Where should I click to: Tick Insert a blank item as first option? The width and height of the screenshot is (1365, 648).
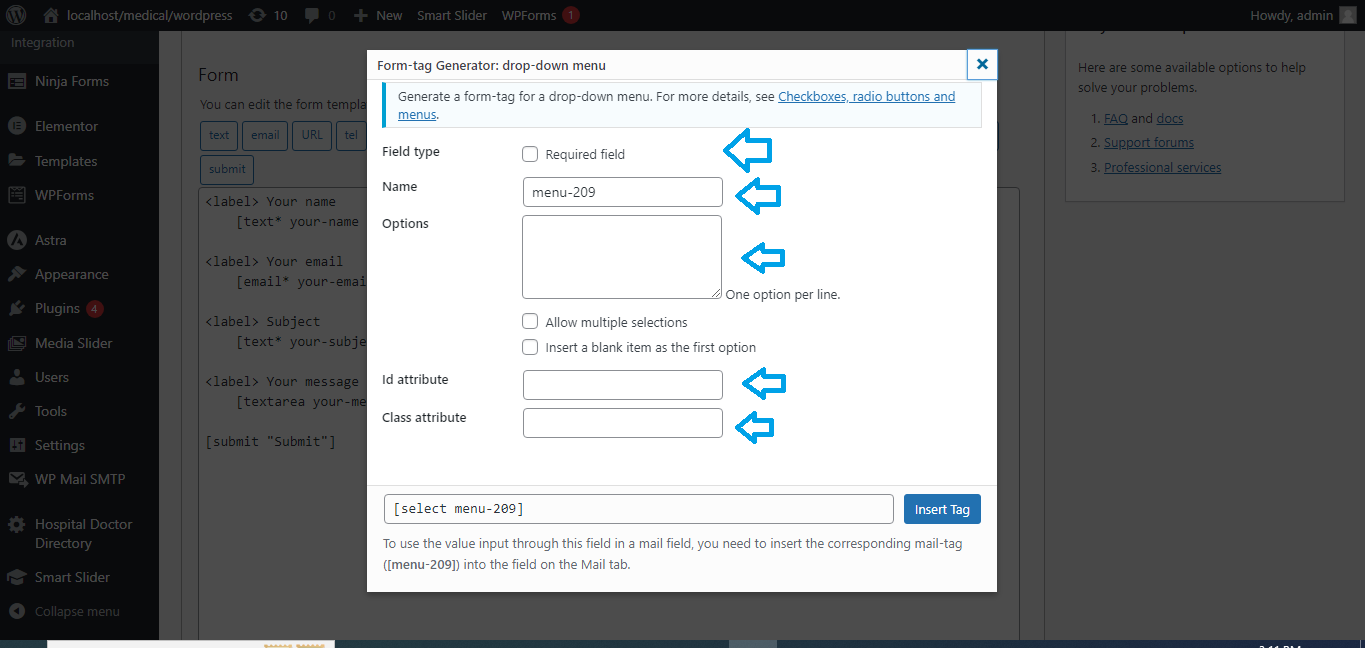click(530, 347)
